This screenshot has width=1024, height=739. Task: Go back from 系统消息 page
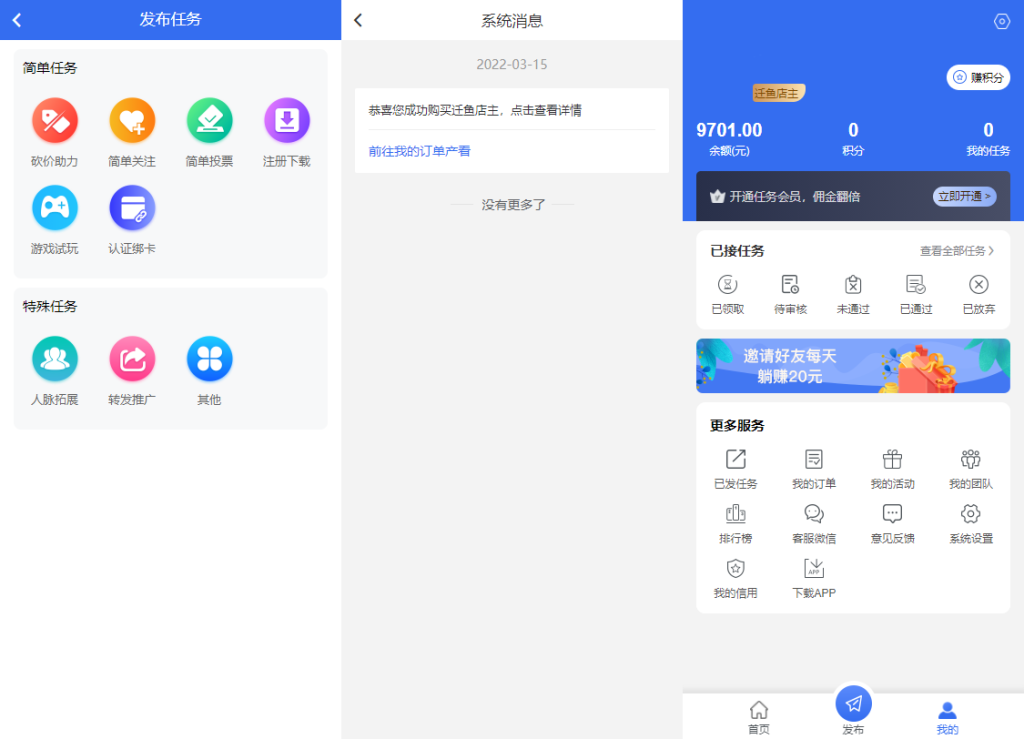(x=356, y=19)
